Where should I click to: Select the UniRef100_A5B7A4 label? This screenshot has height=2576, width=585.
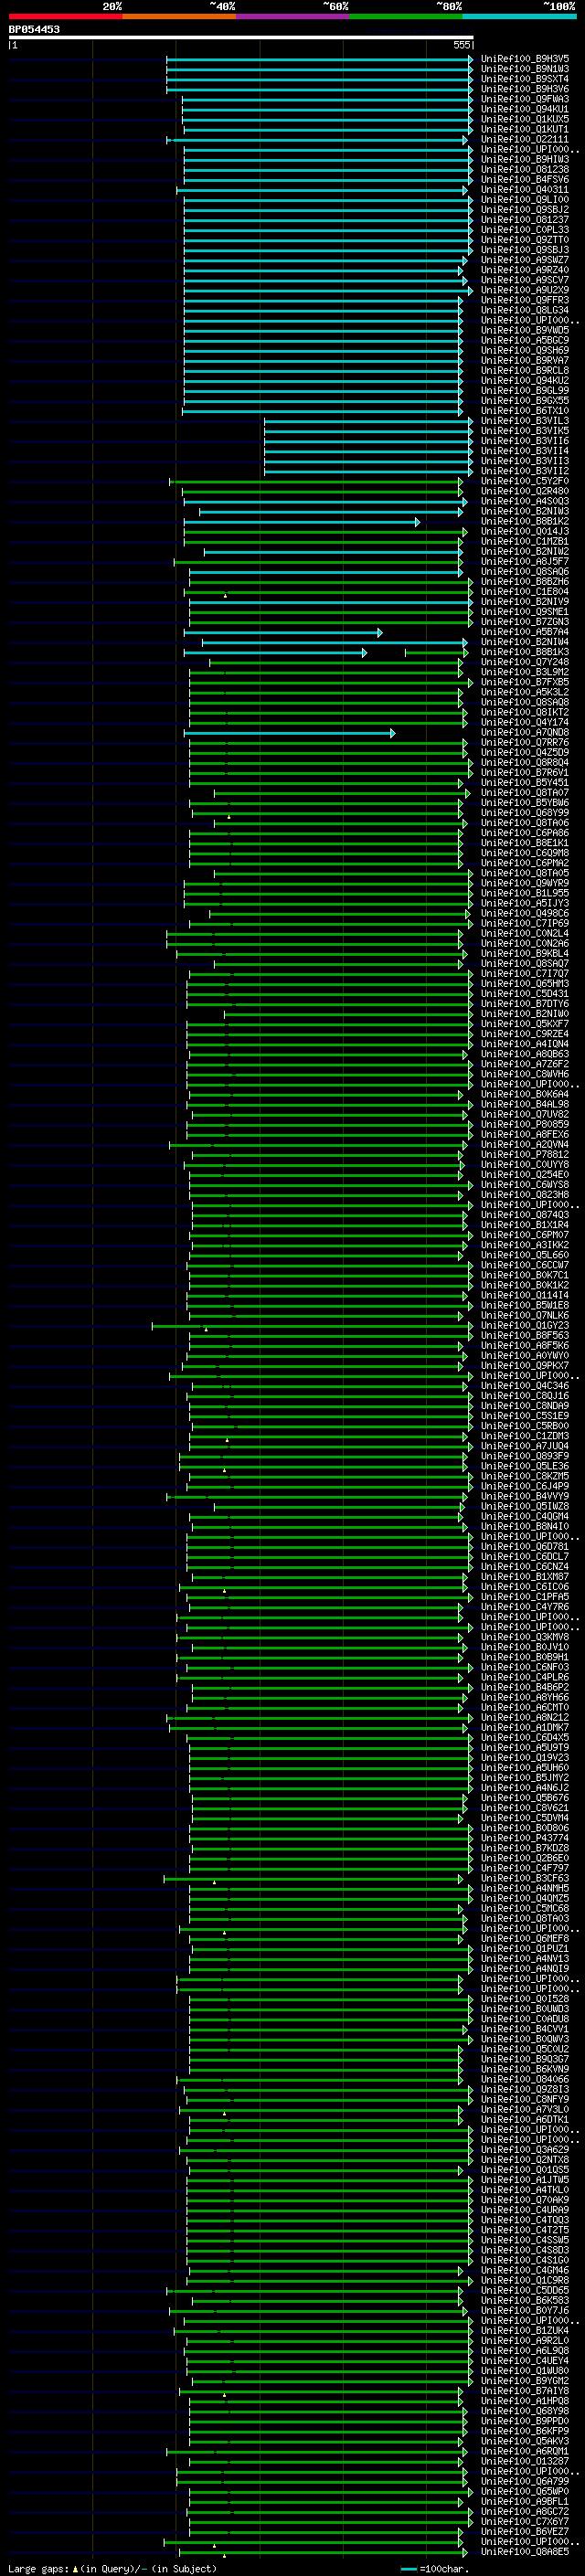(x=525, y=632)
